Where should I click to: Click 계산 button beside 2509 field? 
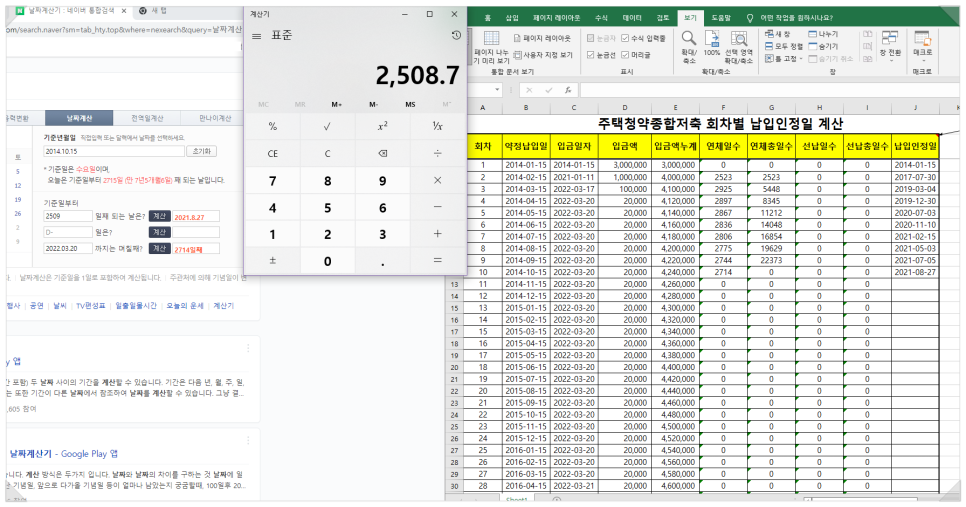click(160, 216)
